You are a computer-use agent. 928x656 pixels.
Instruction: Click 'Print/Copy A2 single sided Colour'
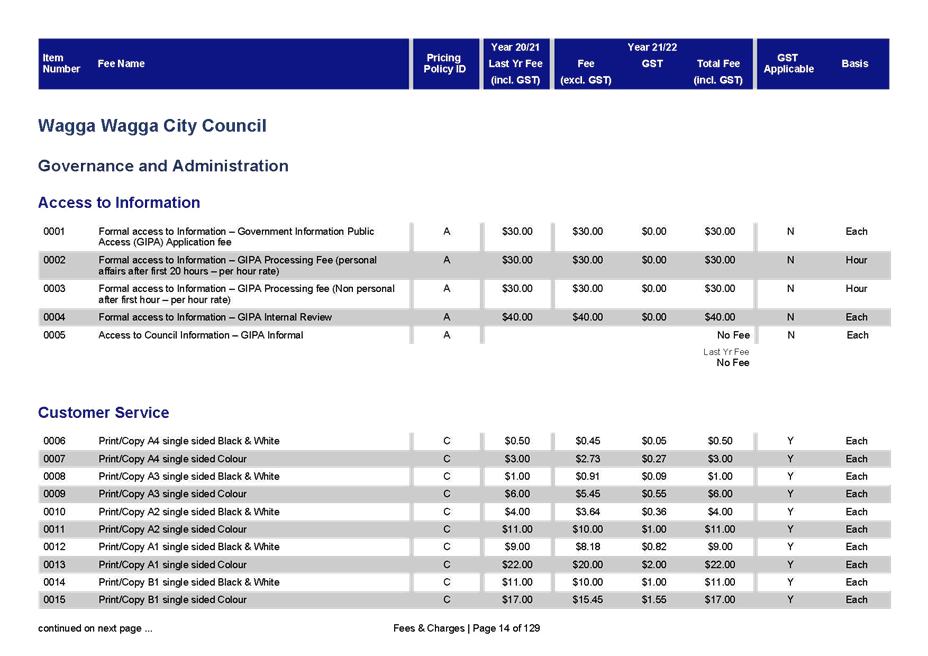click(x=172, y=529)
